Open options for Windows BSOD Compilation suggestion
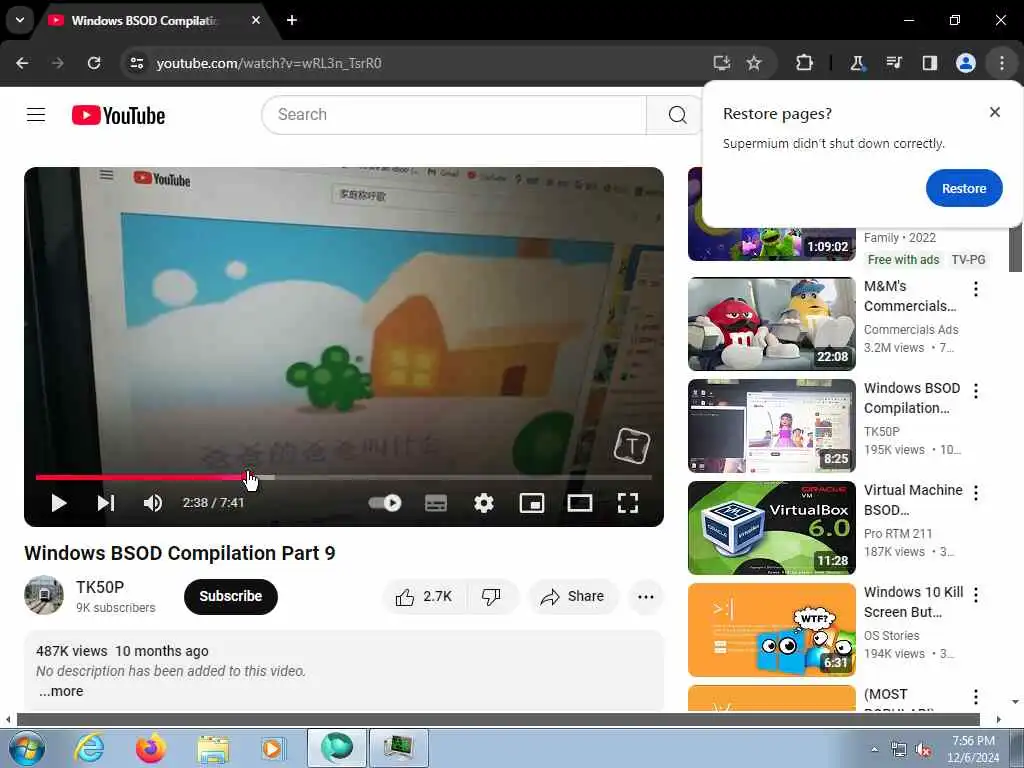 pyautogui.click(x=976, y=391)
